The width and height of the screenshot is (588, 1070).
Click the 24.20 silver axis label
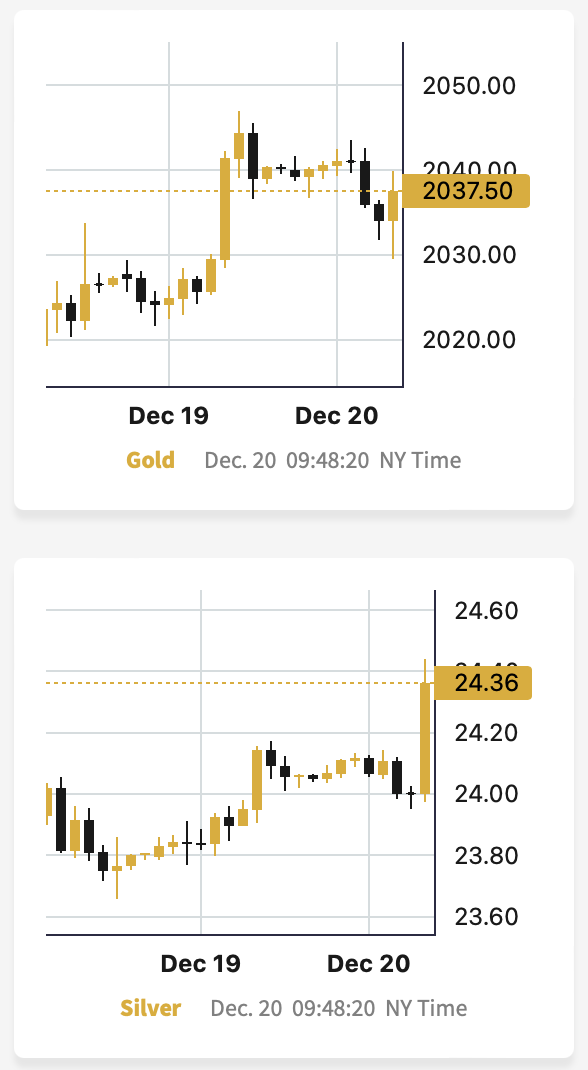tap(486, 733)
